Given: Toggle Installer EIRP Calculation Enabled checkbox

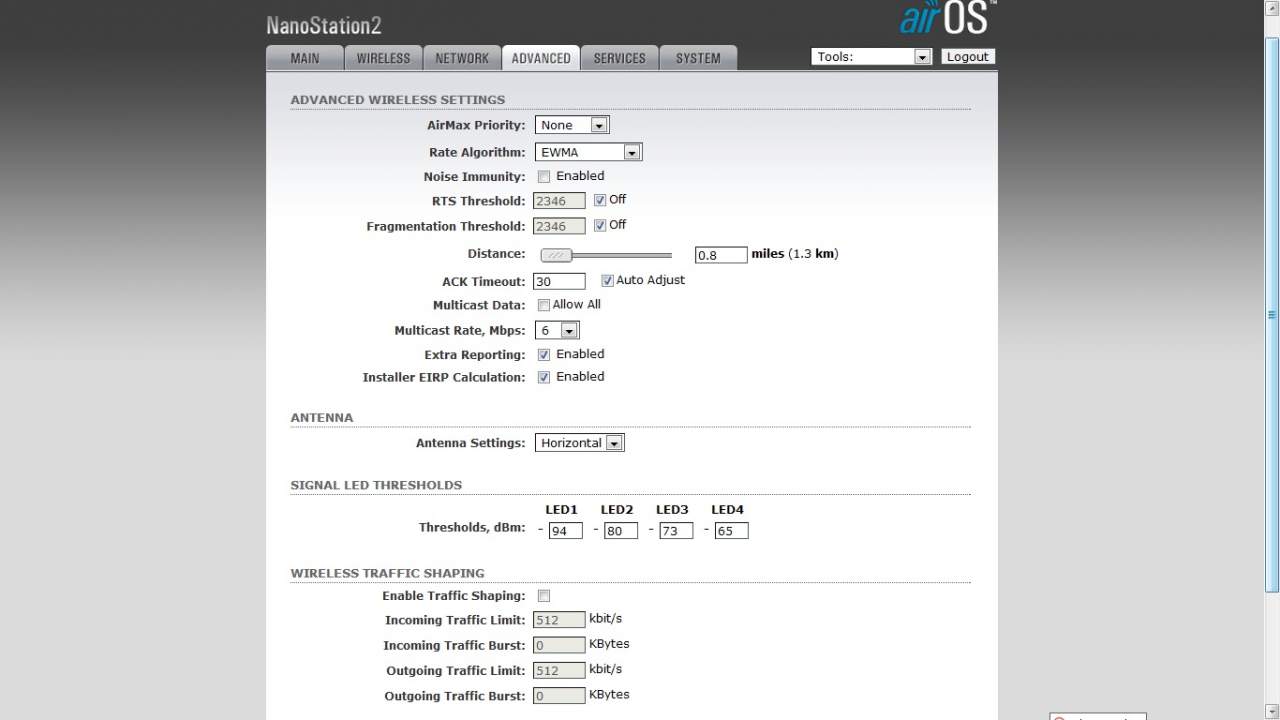Looking at the screenshot, I should (x=544, y=377).
